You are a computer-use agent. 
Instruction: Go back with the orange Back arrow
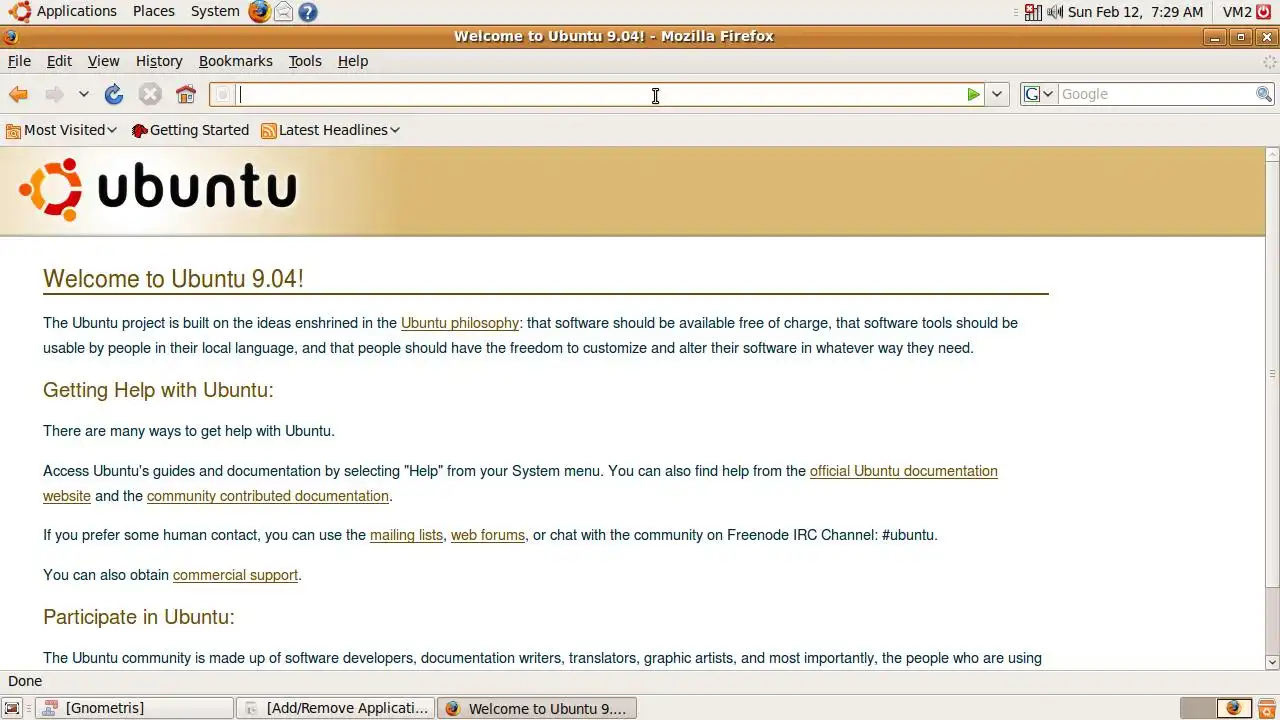18,94
